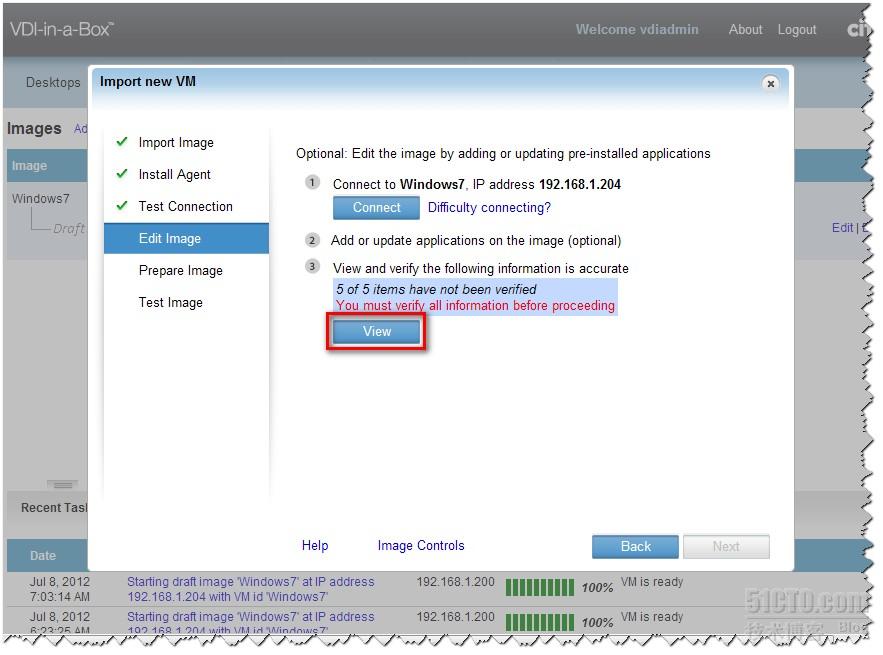Open the Image Controls link
This screenshot has width=883, height=655.
click(421, 545)
